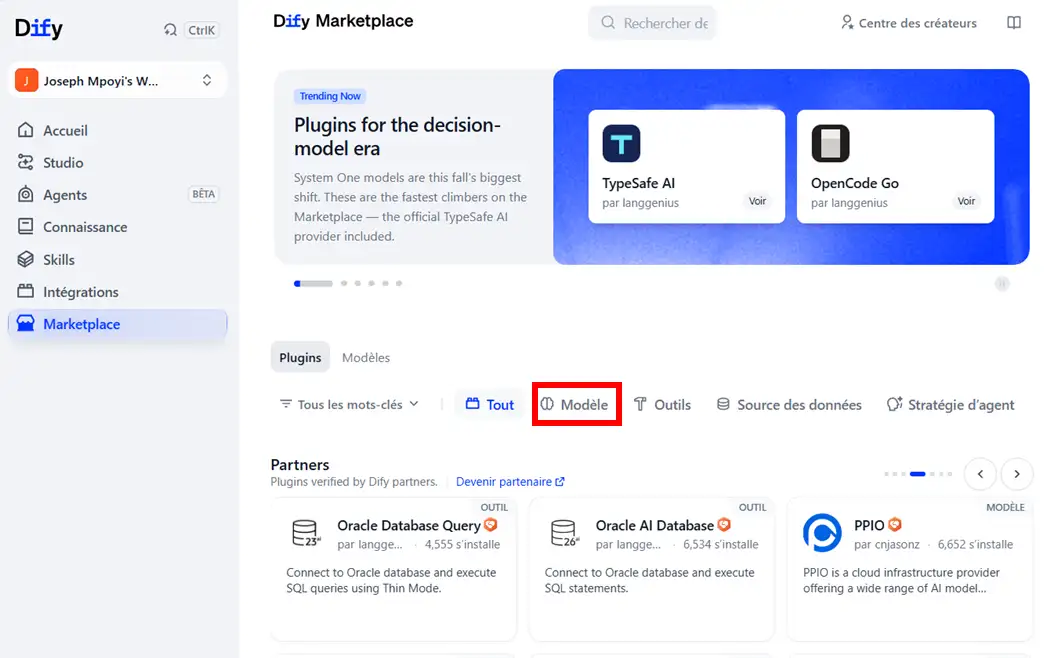
Task: Click verified badge beside Oracle AI Database
Action: (x=724, y=525)
